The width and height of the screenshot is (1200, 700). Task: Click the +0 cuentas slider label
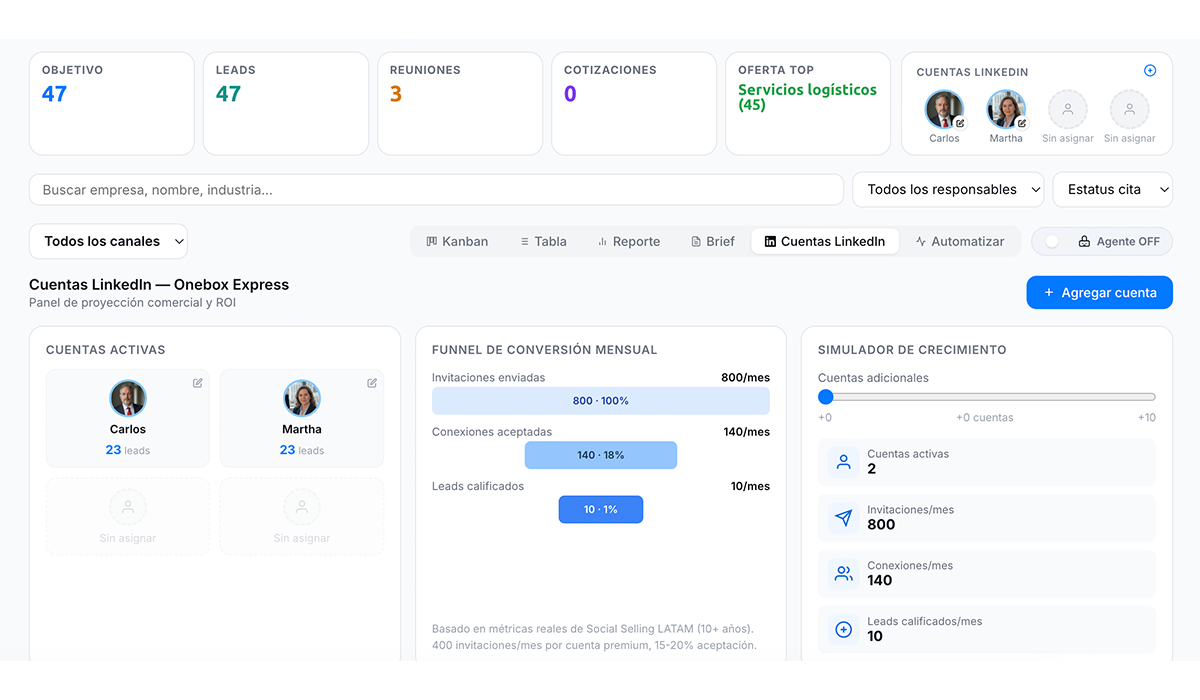coord(985,418)
